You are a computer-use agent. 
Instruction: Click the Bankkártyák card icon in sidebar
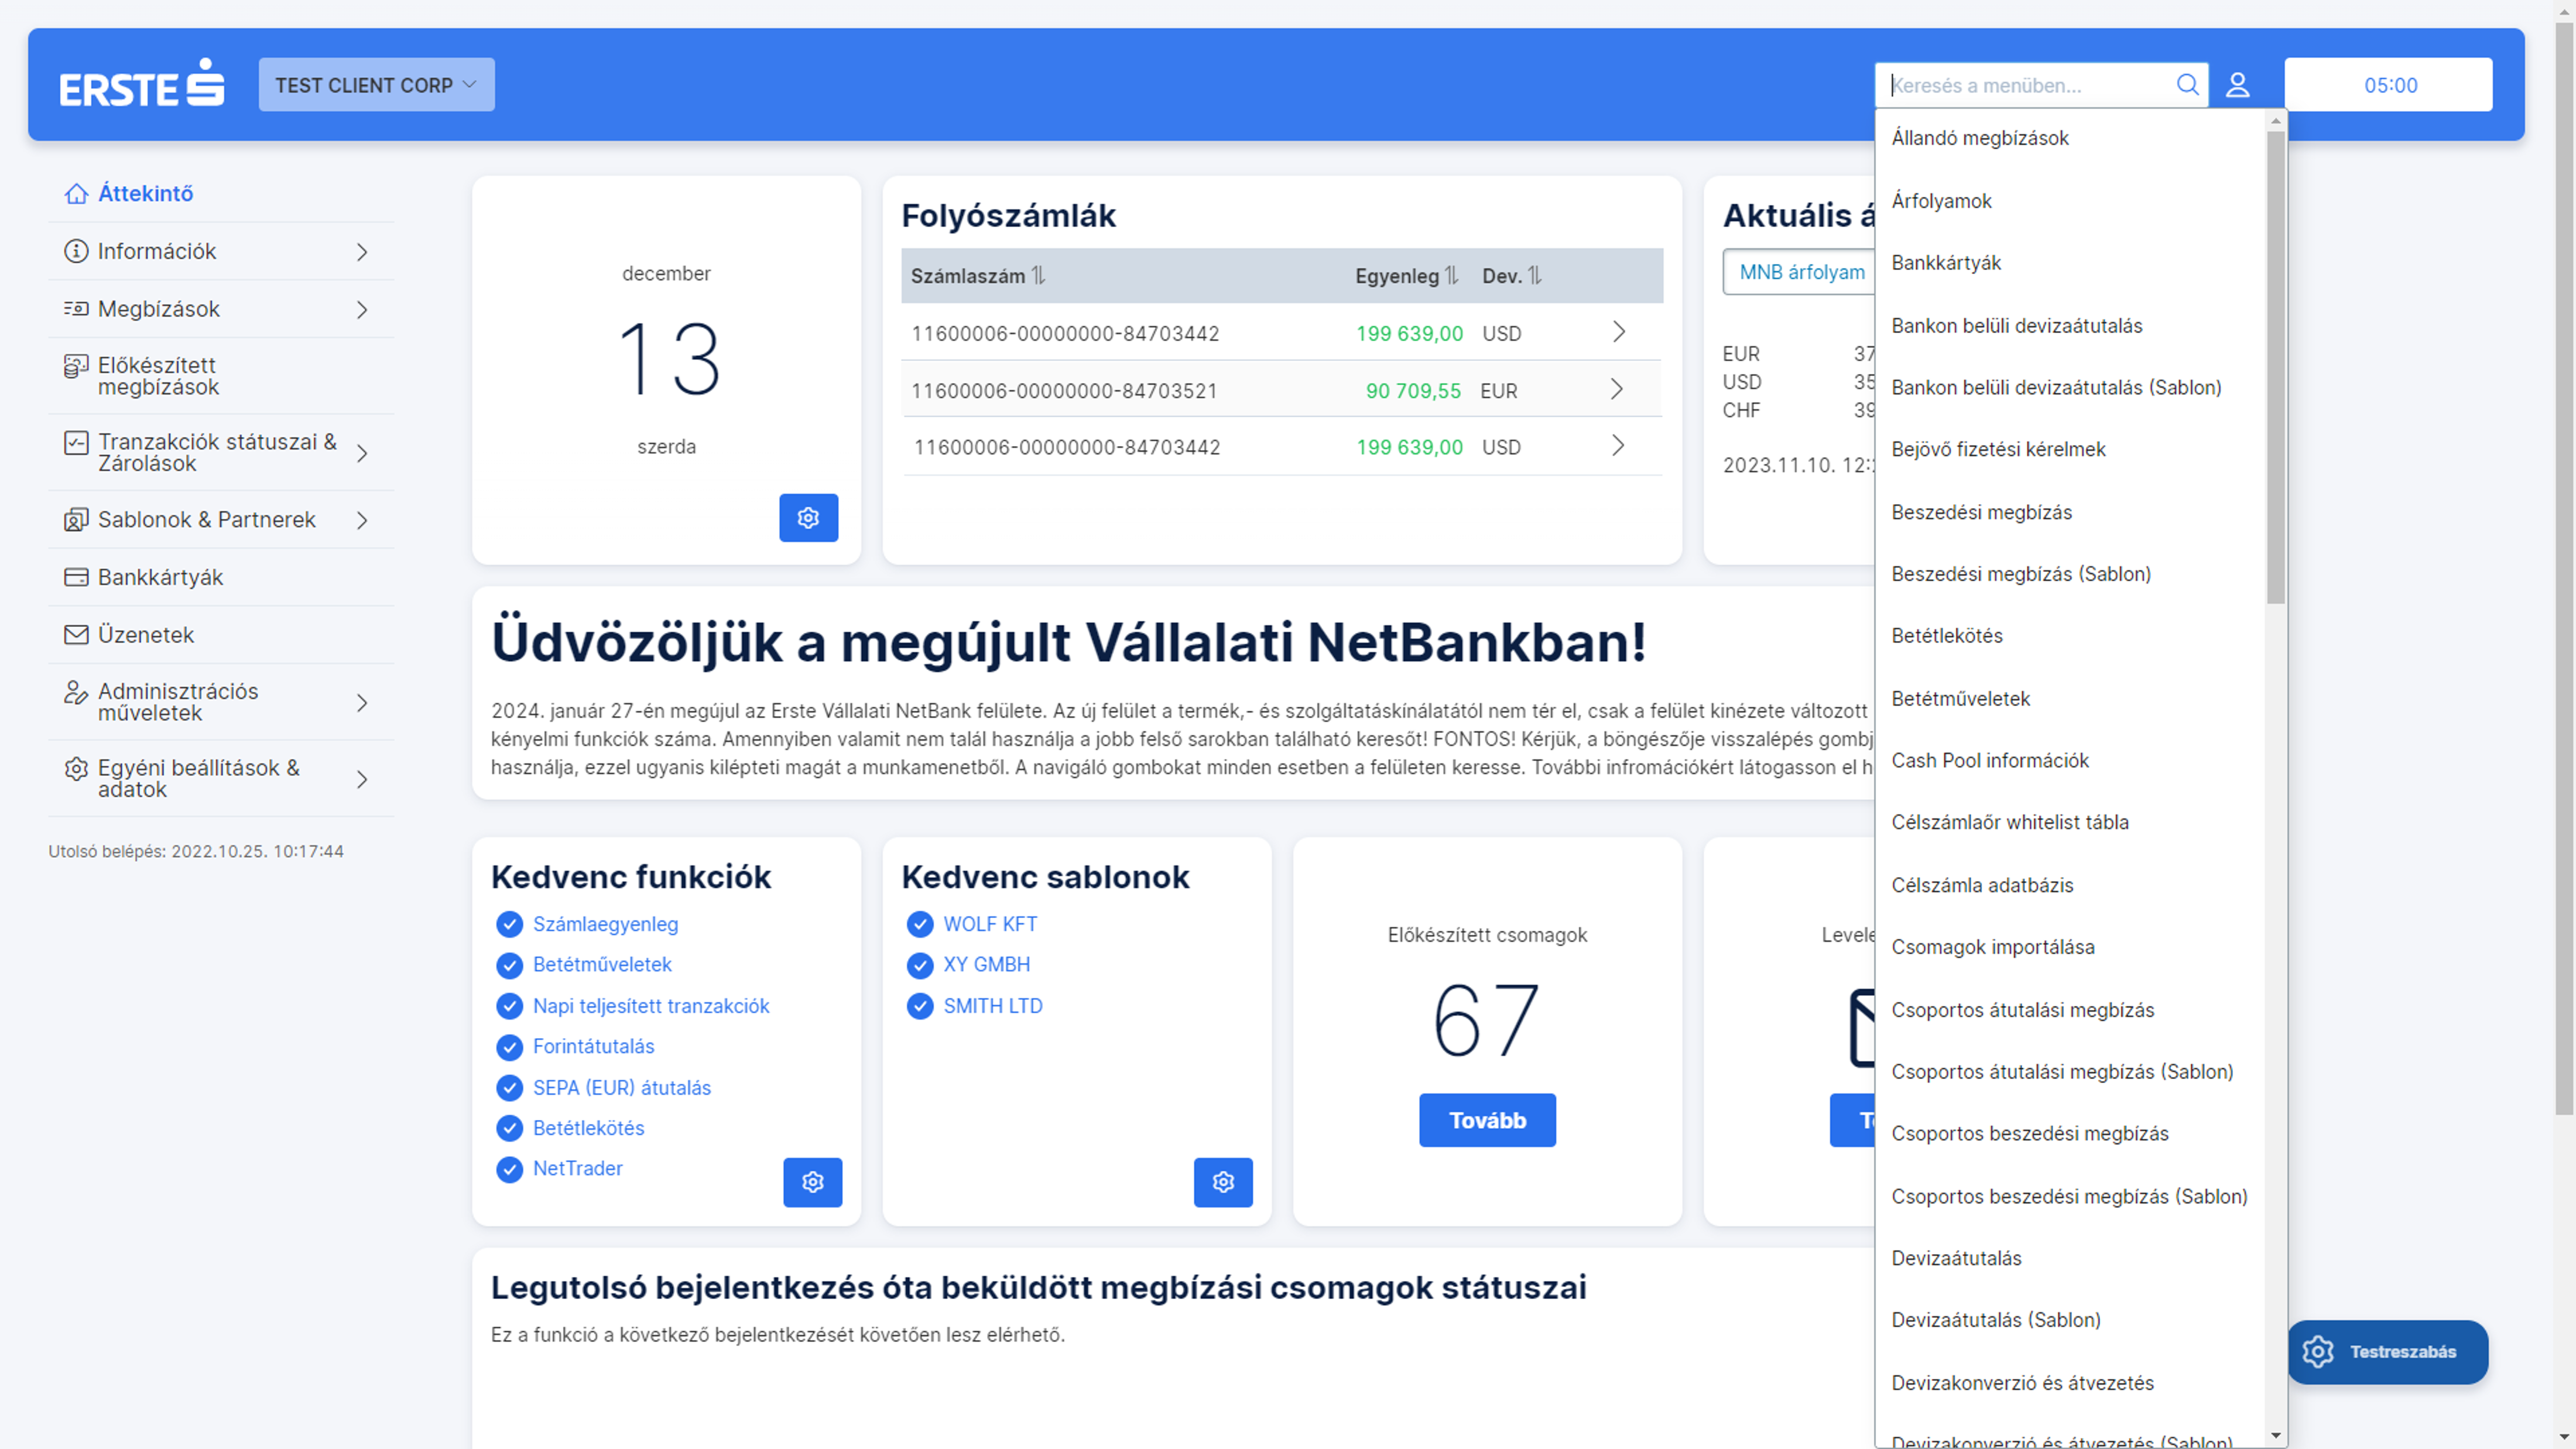pyautogui.click(x=76, y=577)
